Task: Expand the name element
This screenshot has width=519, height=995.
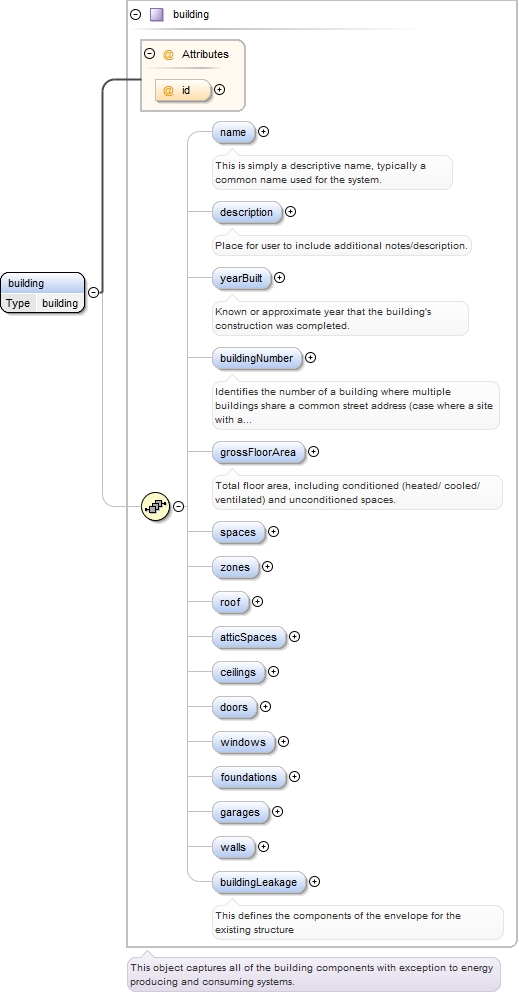Action: 263,132
